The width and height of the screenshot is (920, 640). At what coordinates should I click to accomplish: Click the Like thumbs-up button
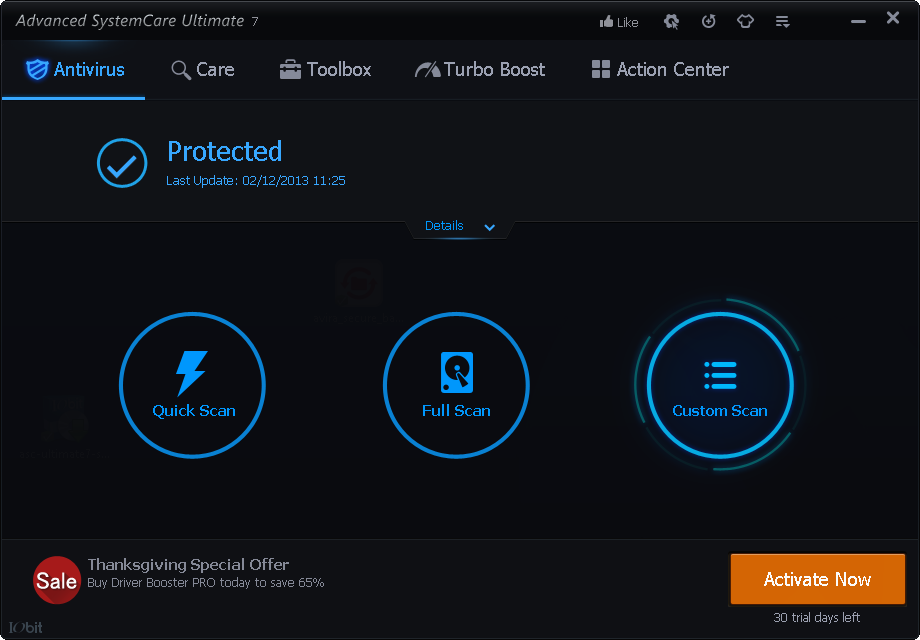[618, 21]
